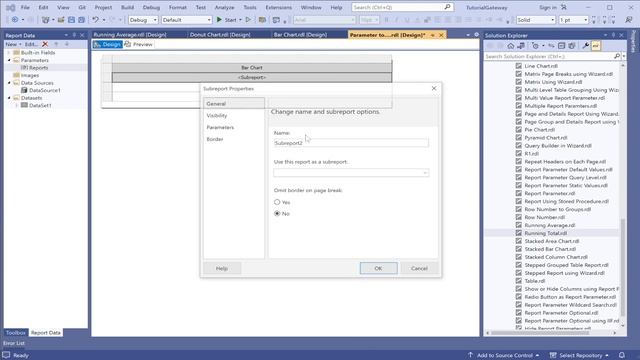Click OK in Subreport Properties dialog
This screenshot has width=640, height=360.
tap(378, 268)
